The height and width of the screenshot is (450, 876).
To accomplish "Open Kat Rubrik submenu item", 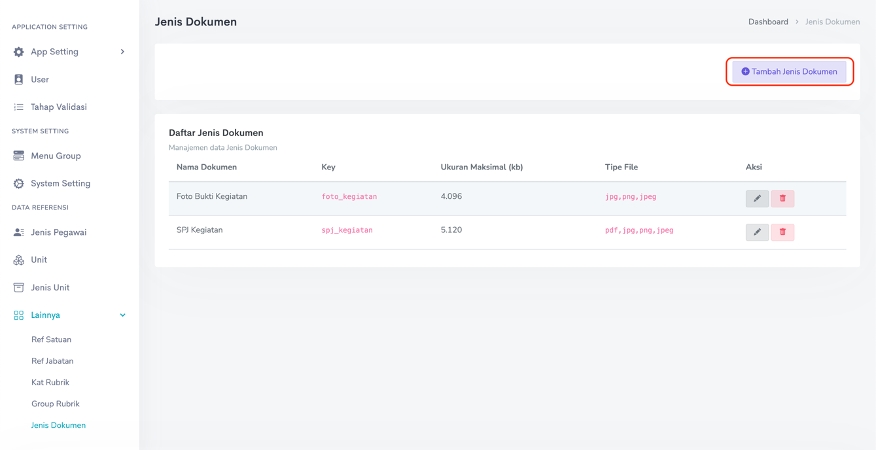I will pos(50,382).
